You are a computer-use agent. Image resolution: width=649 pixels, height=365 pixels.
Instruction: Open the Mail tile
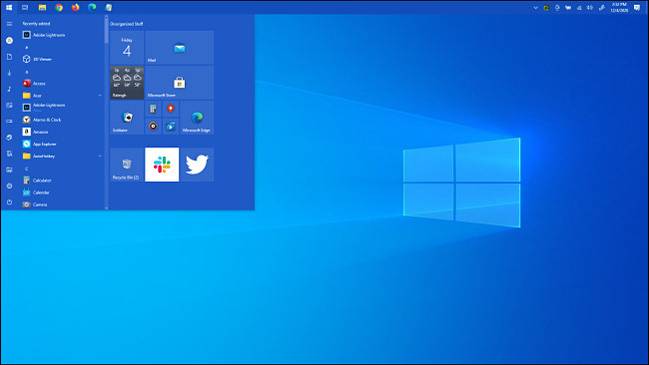[179, 48]
